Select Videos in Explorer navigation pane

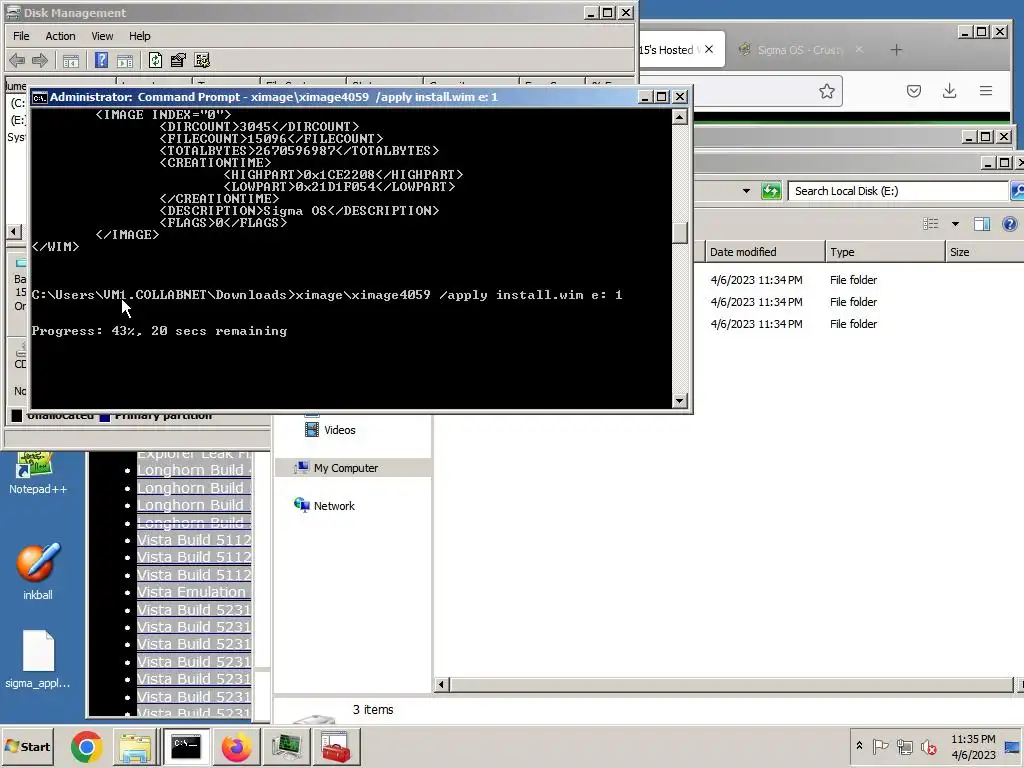pyautogui.click(x=330, y=430)
